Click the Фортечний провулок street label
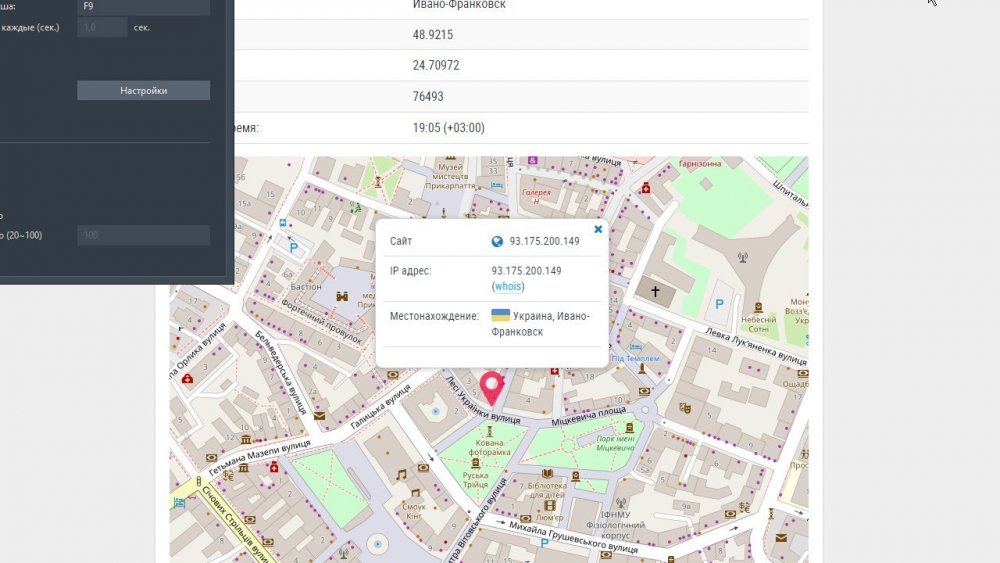 pyautogui.click(x=321, y=322)
